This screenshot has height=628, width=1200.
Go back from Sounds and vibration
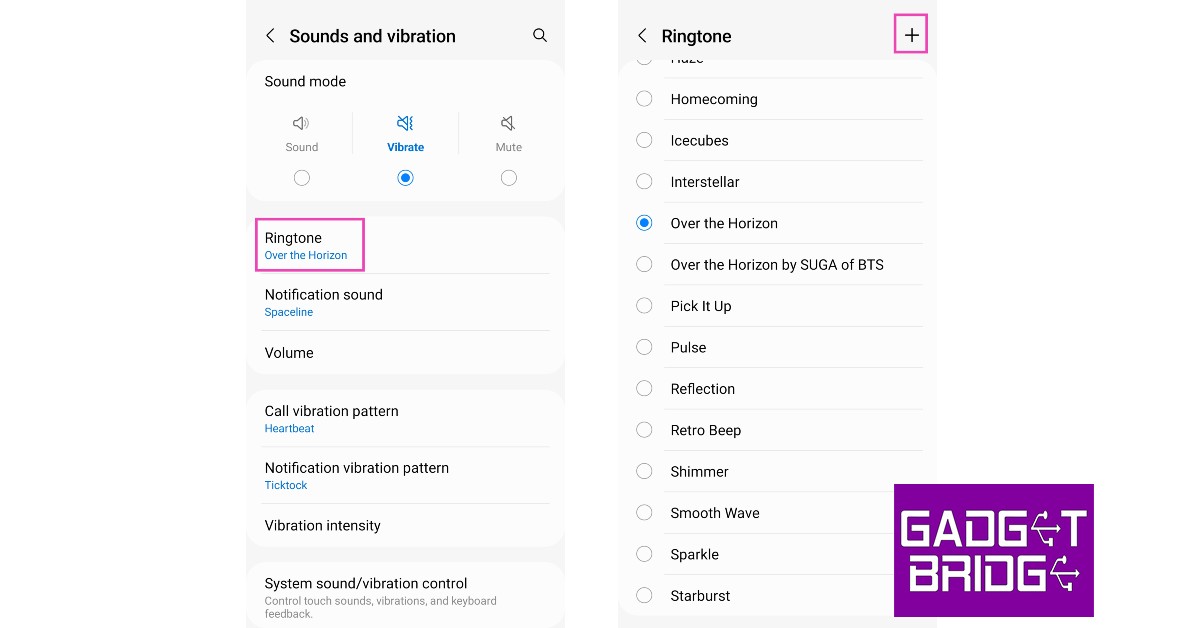(x=270, y=36)
